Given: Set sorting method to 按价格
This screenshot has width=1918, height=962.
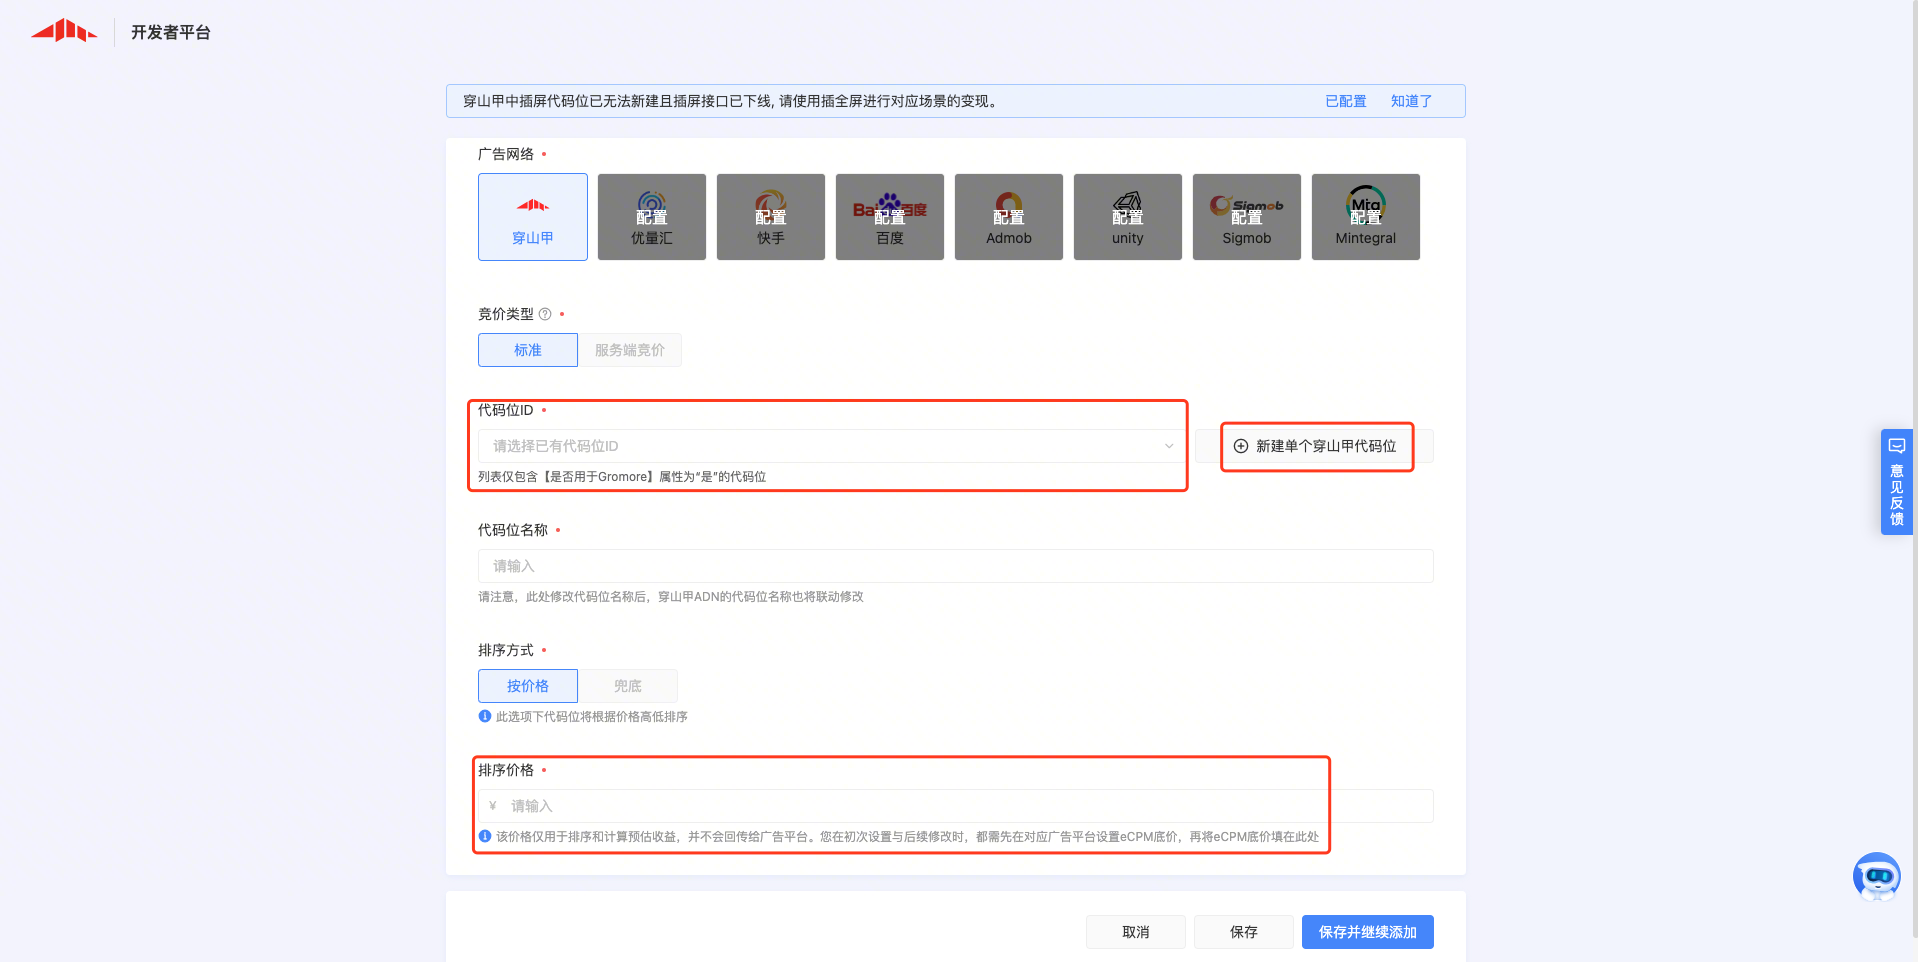Looking at the screenshot, I should click(527, 686).
